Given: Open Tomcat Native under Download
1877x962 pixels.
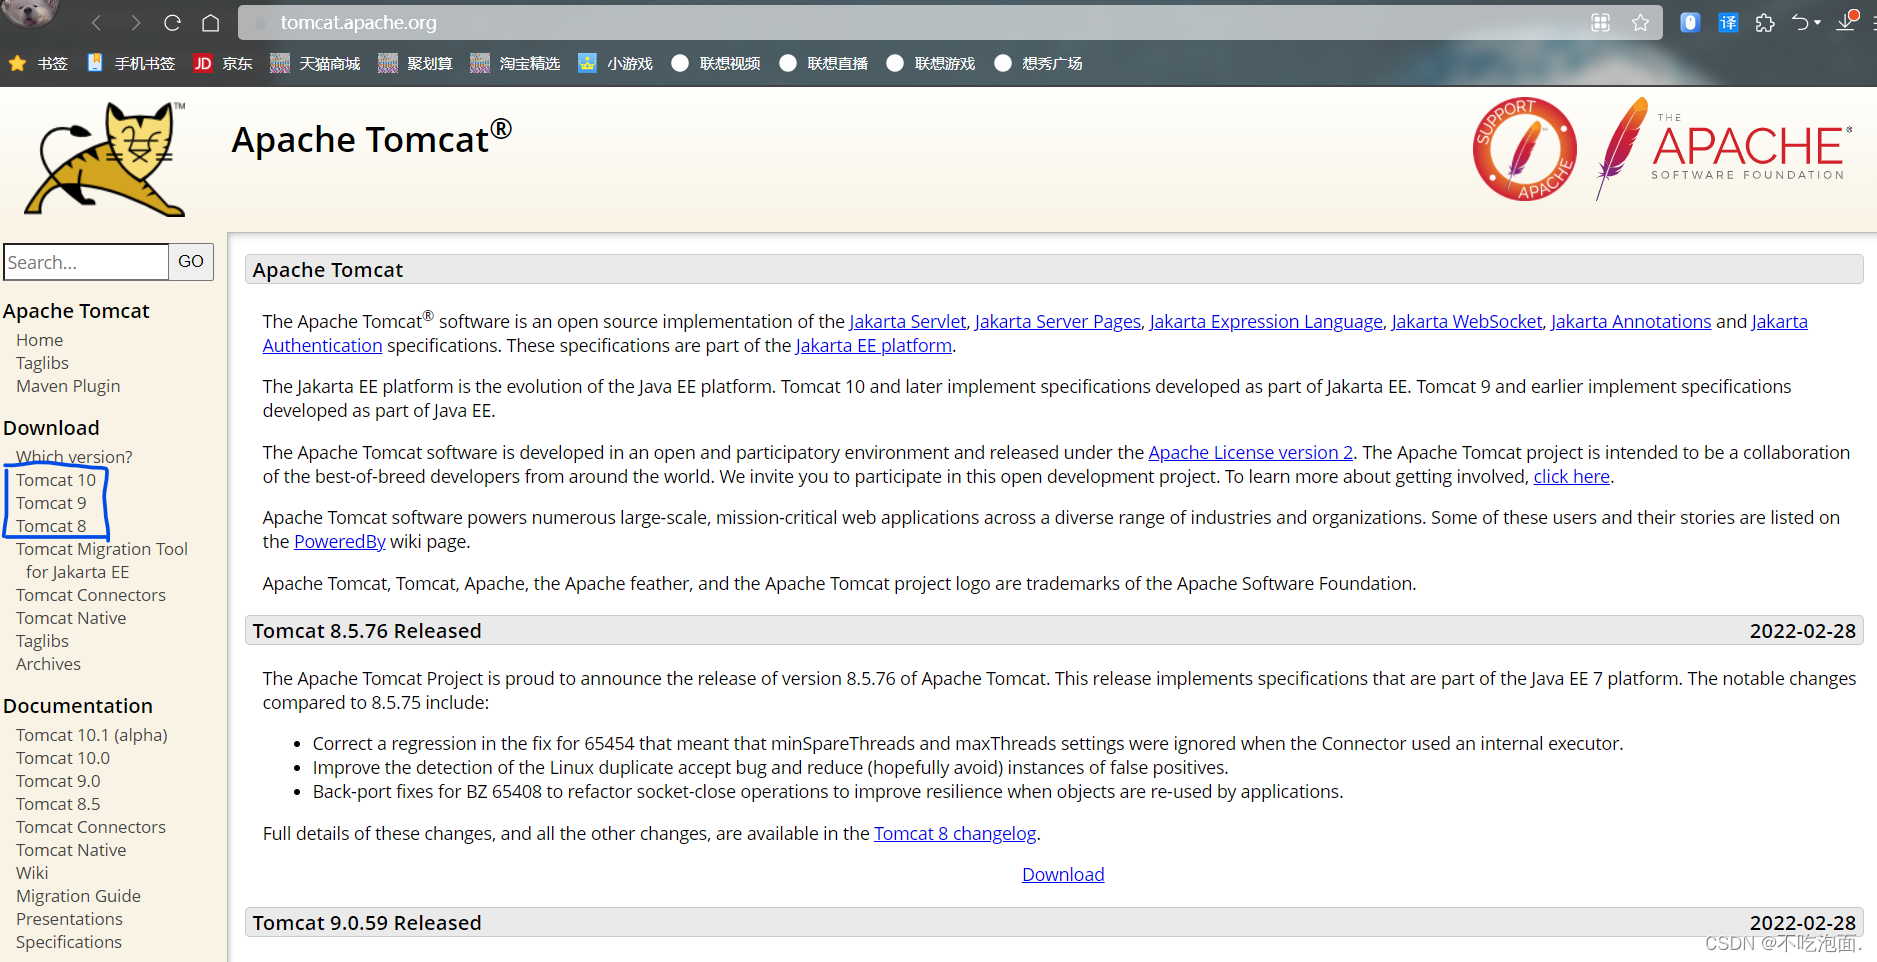Looking at the screenshot, I should (71, 618).
